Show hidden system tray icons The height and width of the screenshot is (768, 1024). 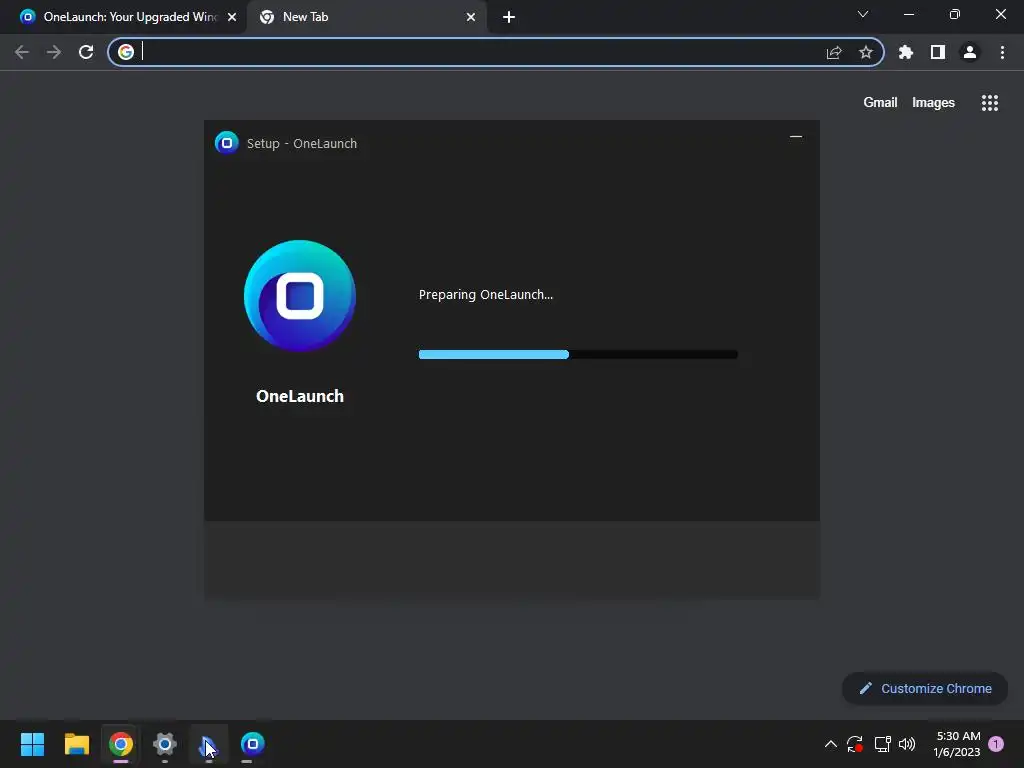(831, 744)
